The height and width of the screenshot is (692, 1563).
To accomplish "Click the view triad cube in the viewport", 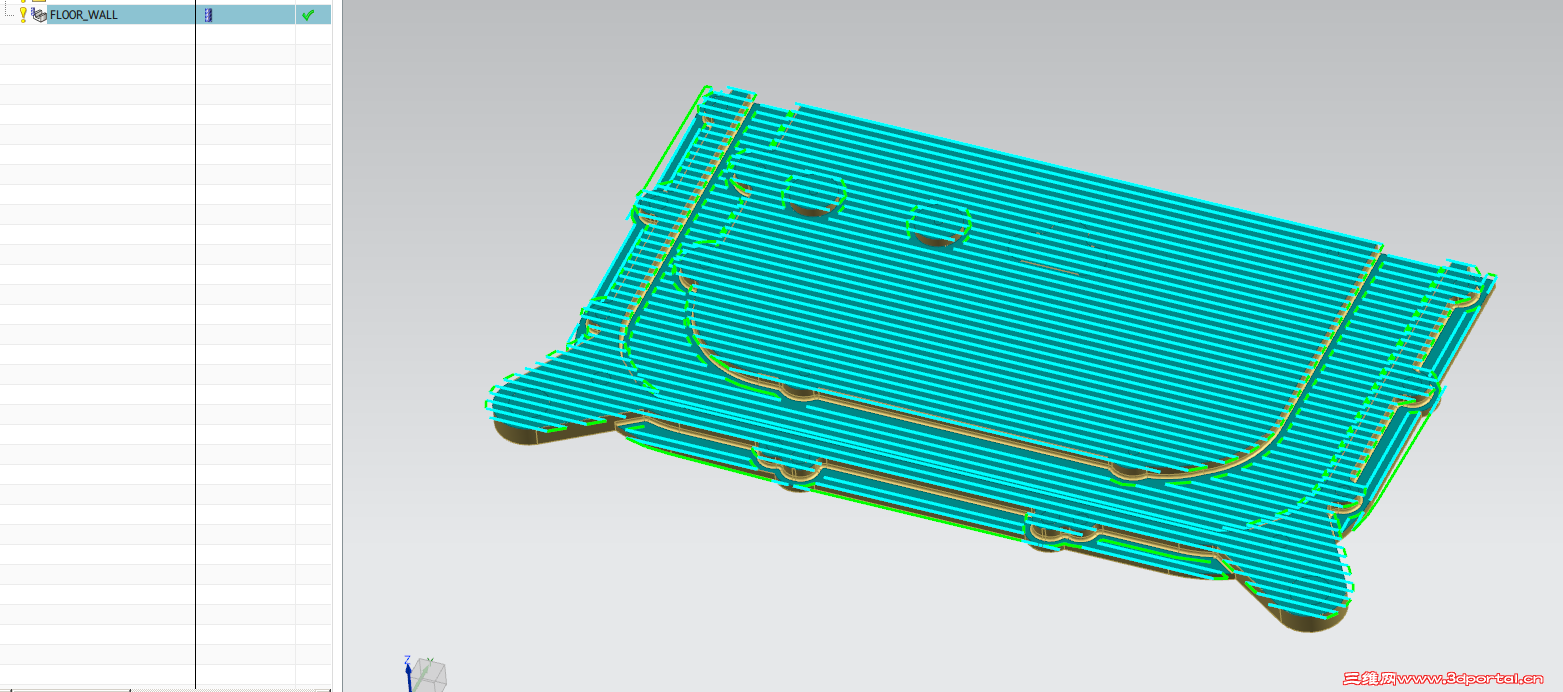I will [430, 676].
